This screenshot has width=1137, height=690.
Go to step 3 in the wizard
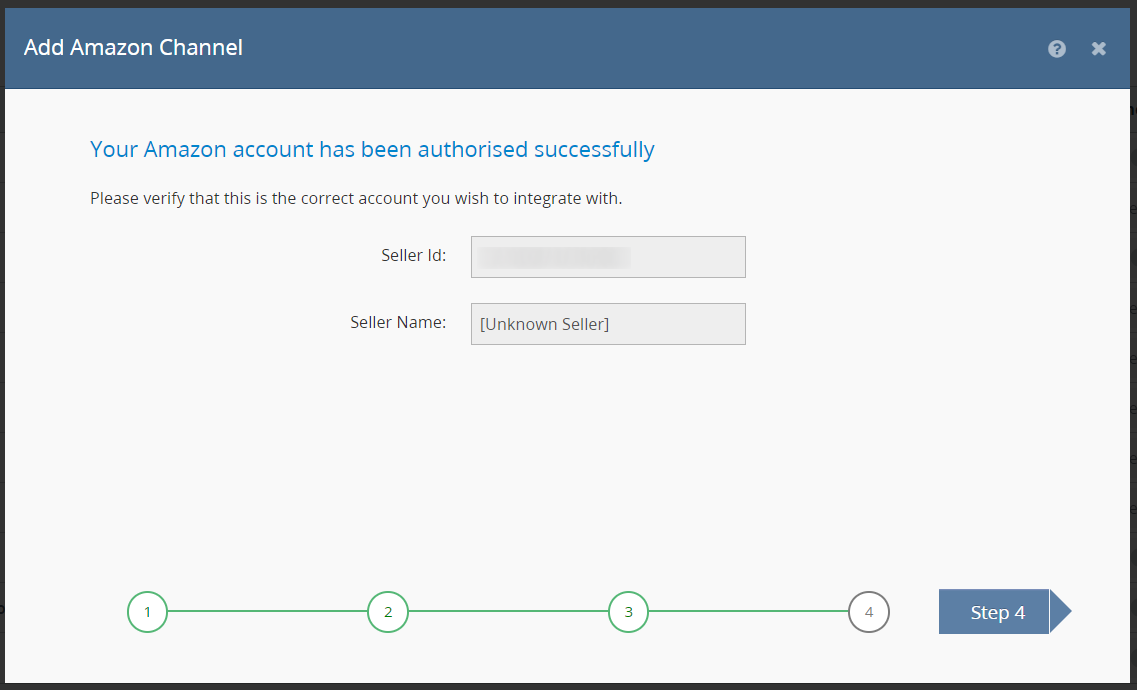click(629, 612)
